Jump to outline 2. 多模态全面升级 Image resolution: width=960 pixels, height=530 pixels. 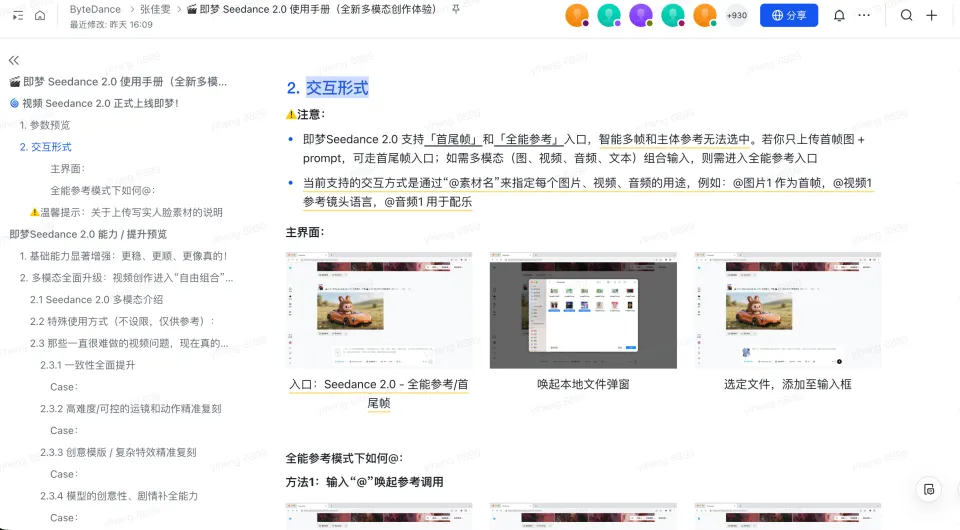click(x=126, y=278)
